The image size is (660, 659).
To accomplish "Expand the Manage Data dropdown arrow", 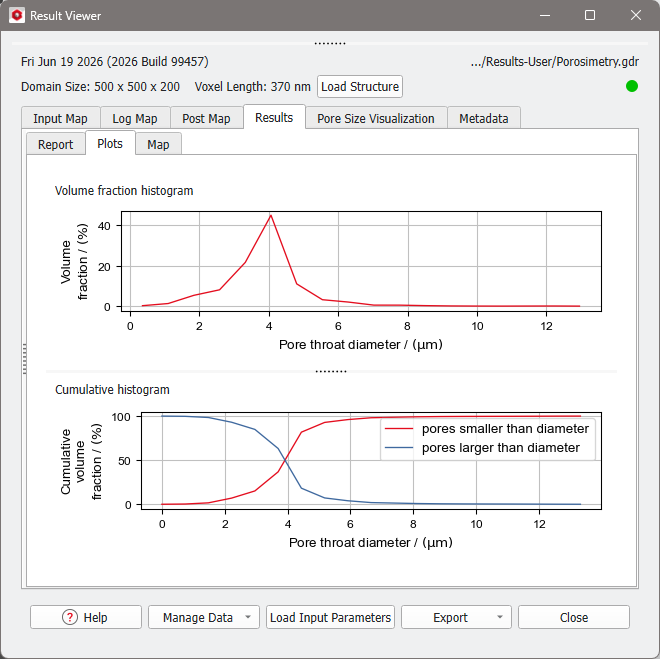I will 248,617.
